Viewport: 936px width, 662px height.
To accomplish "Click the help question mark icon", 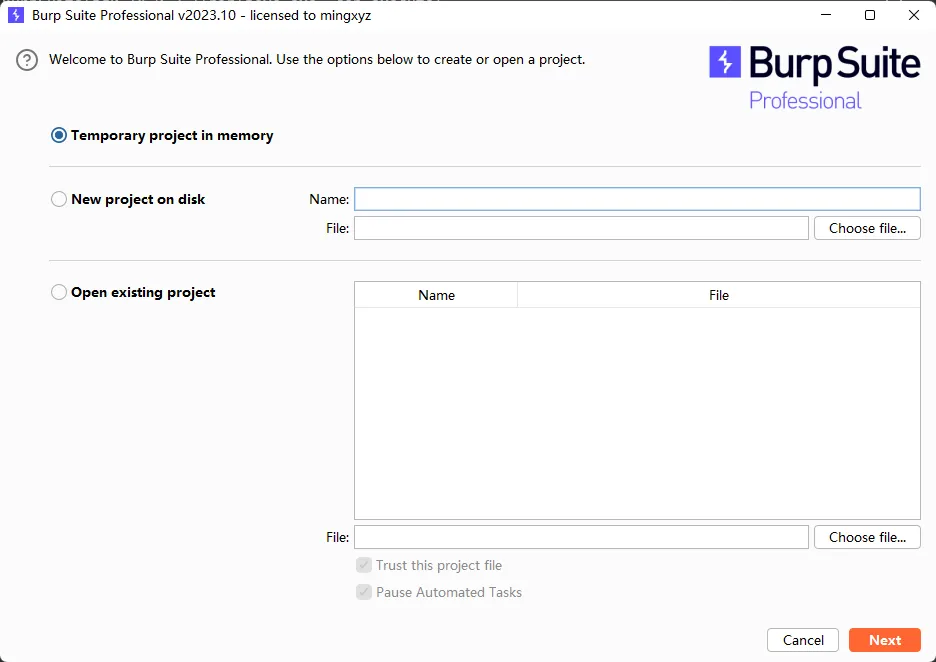I will pyautogui.click(x=27, y=60).
